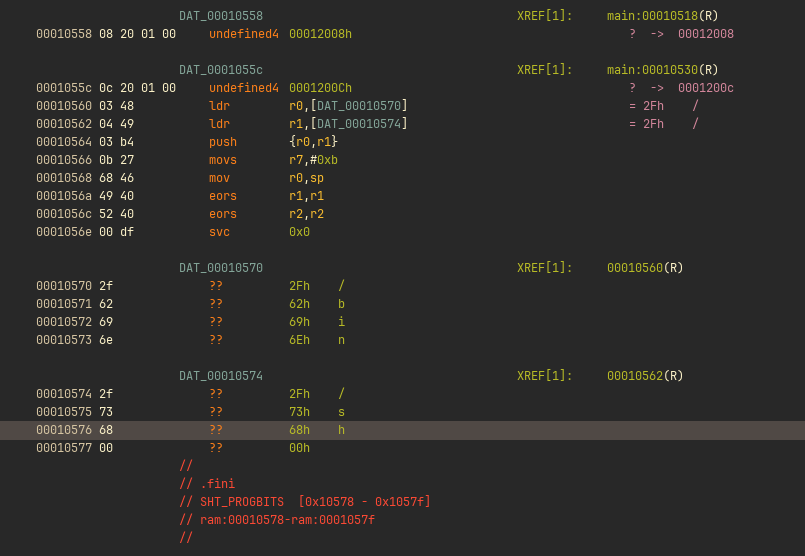Click the #0xb operand of movs r7
The image size is (805, 556).
tap(327, 160)
